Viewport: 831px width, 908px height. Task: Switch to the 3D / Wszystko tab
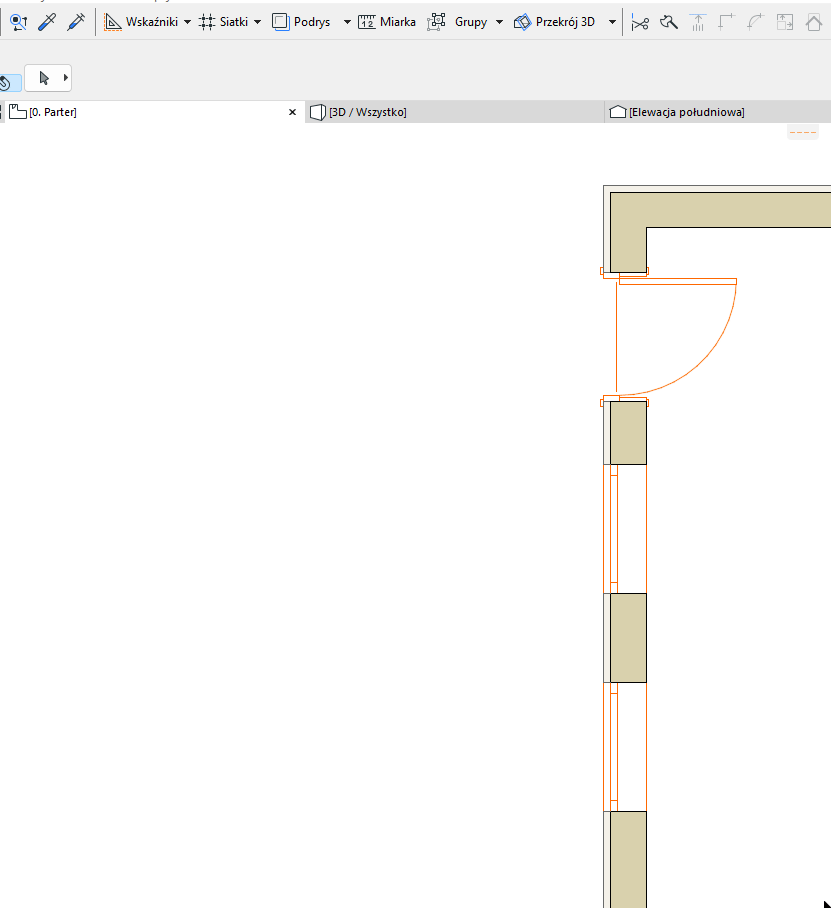pyautogui.click(x=365, y=112)
